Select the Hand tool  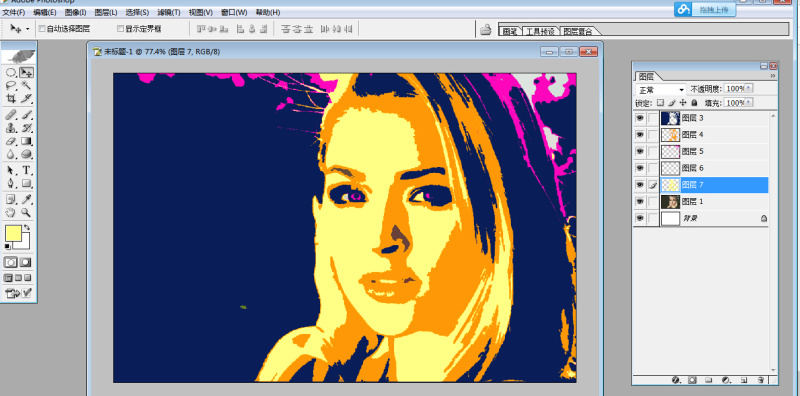click(11, 213)
